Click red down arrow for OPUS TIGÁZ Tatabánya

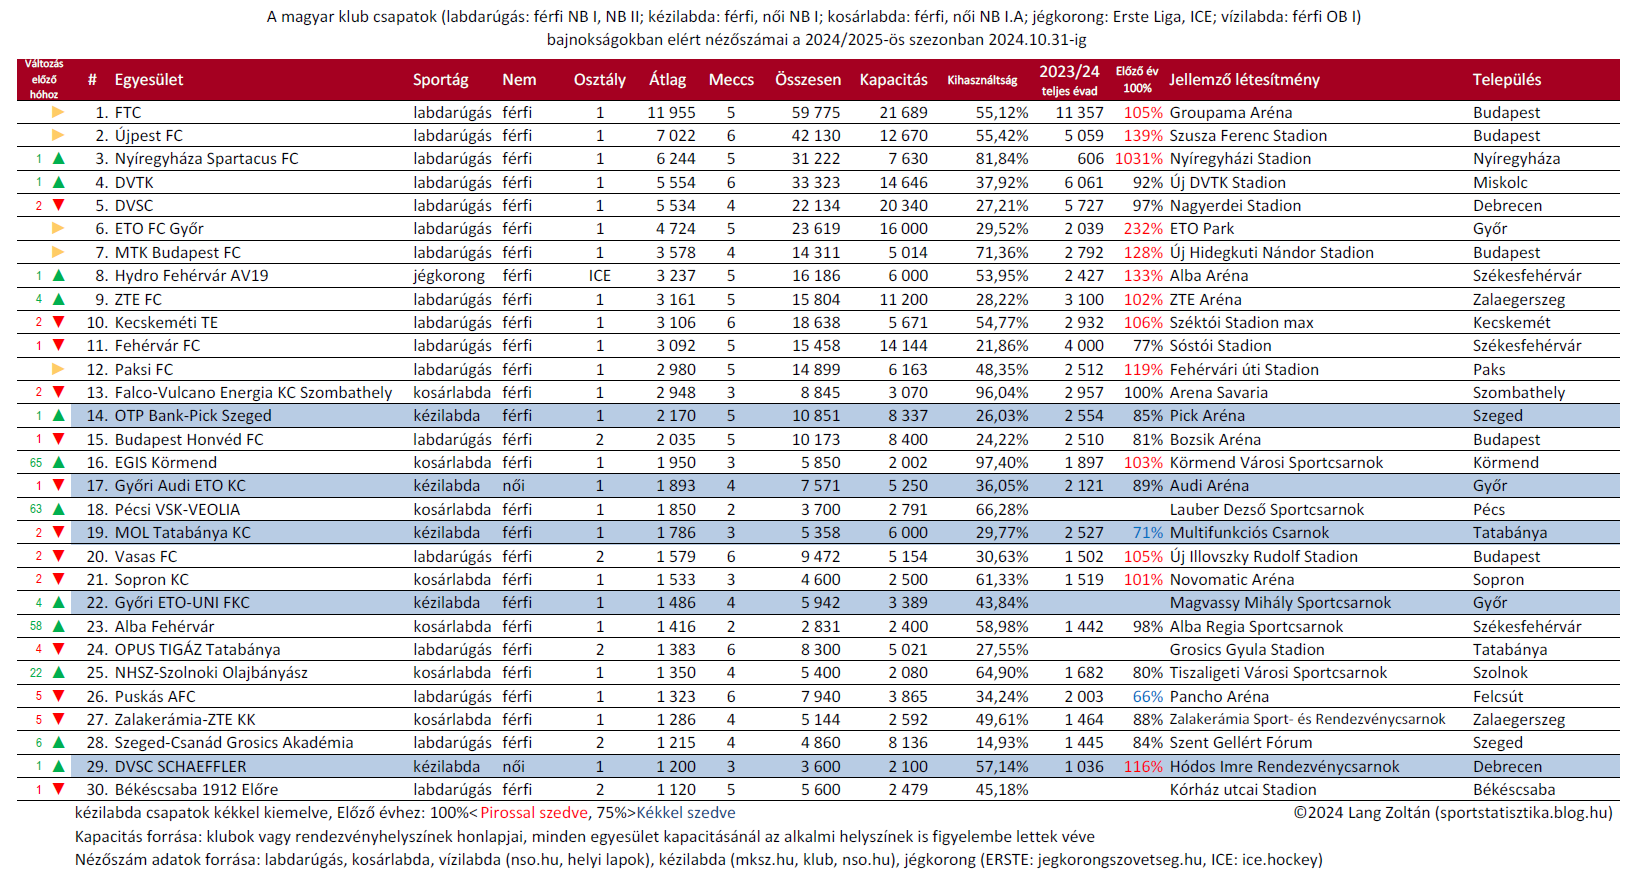tap(58, 649)
